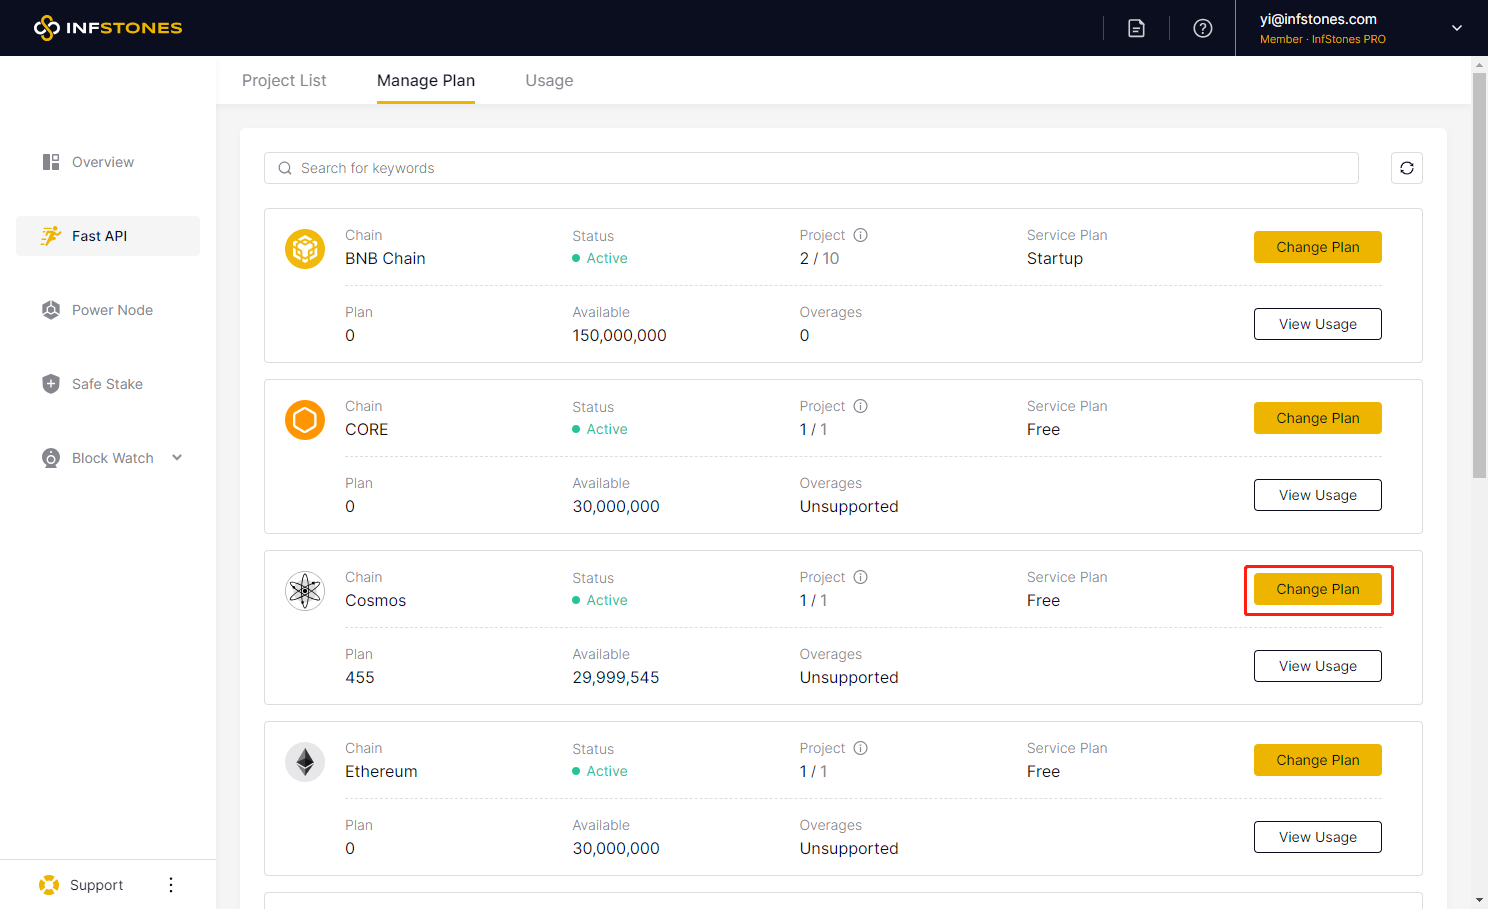Click the Safe Stake shield icon
The height and width of the screenshot is (909, 1488).
pyautogui.click(x=51, y=384)
